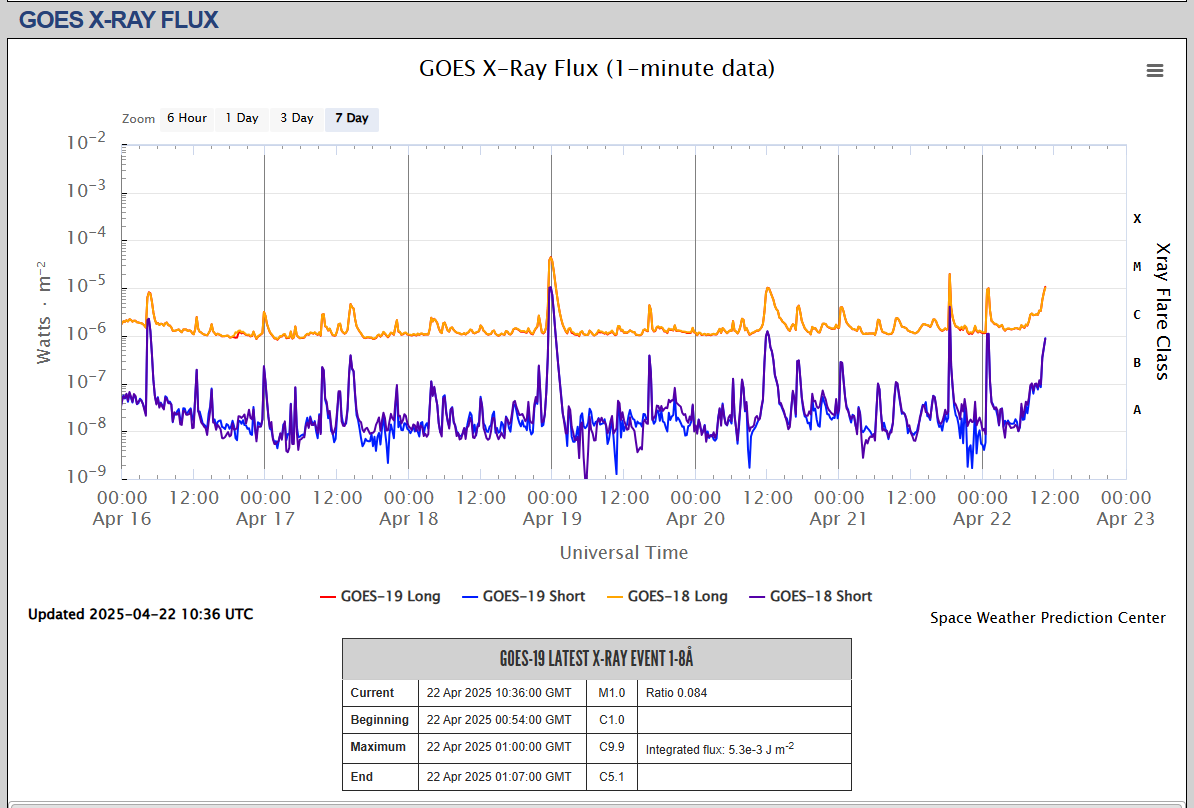The width and height of the screenshot is (1194, 808).
Task: Select the 1 Day zoom button
Action: click(x=241, y=119)
